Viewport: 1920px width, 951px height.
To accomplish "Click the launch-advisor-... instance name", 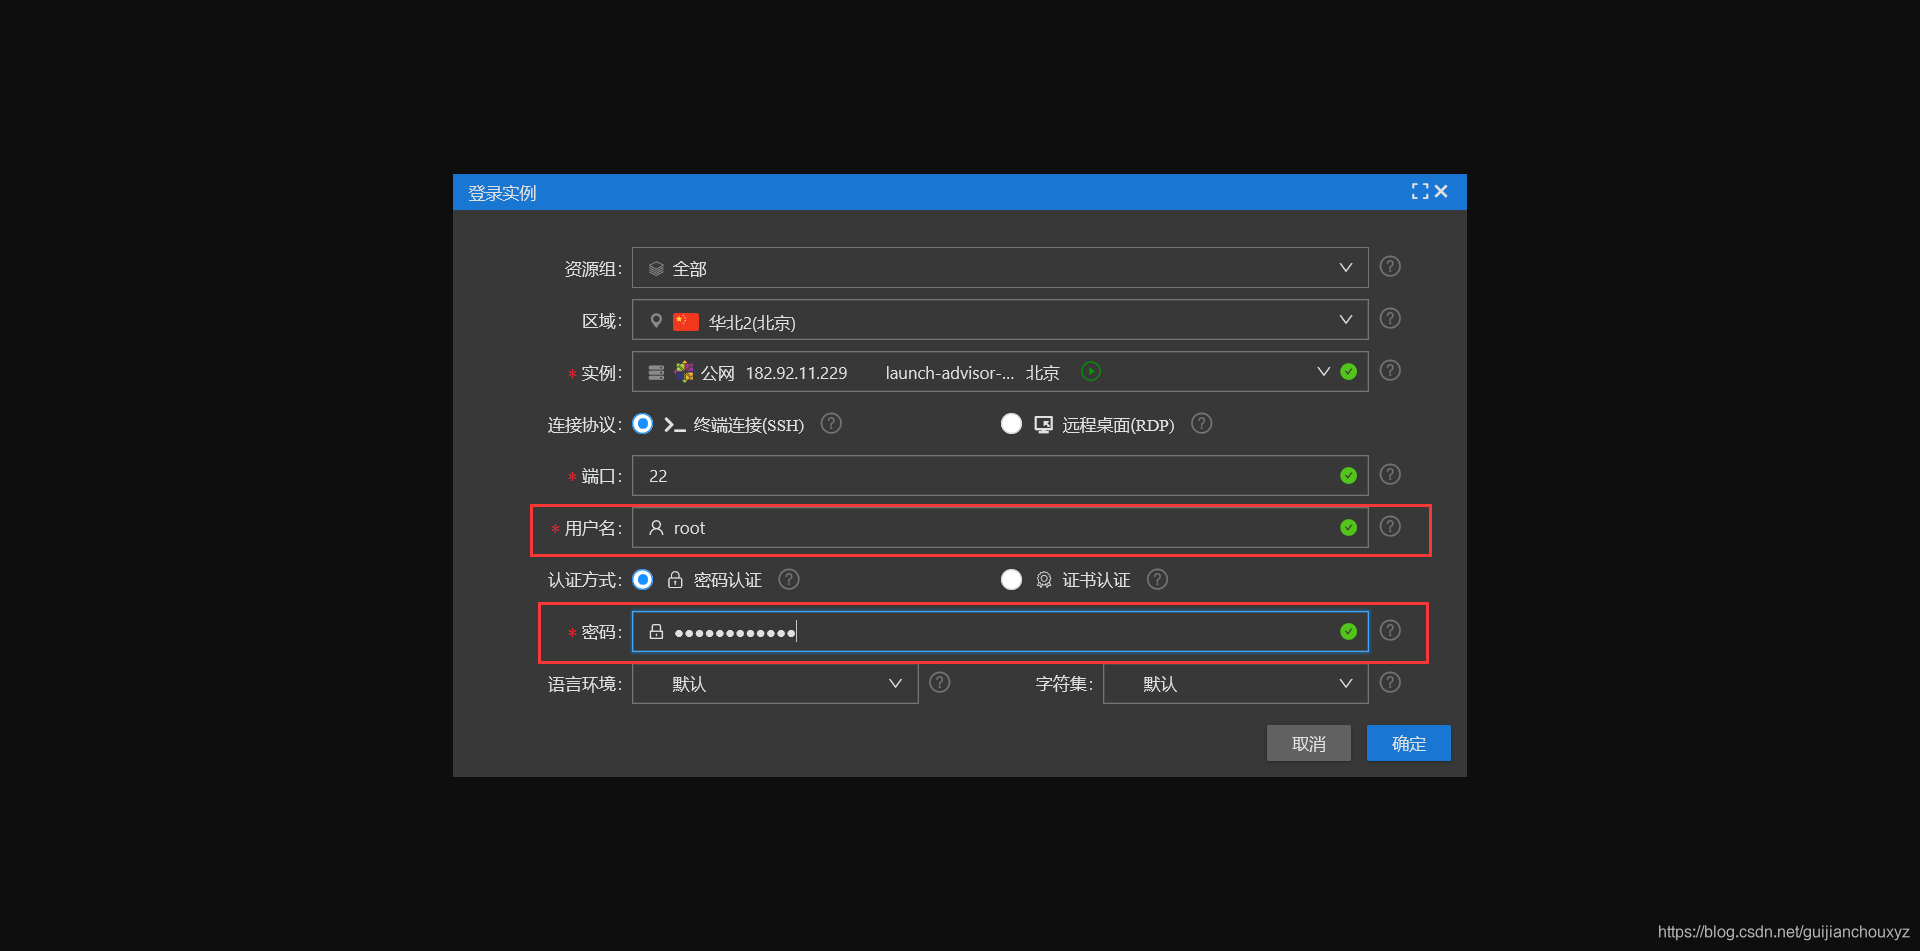I will click(949, 373).
